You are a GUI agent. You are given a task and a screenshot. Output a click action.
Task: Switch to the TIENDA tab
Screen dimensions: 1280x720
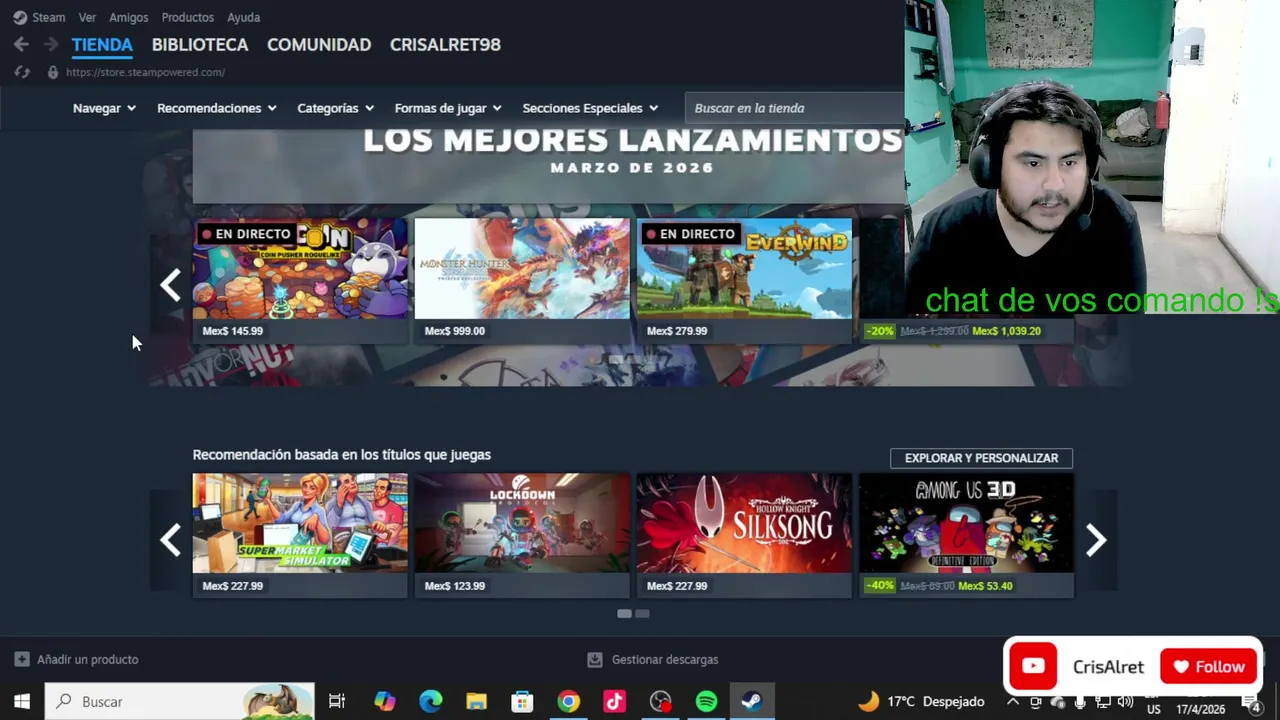102,45
